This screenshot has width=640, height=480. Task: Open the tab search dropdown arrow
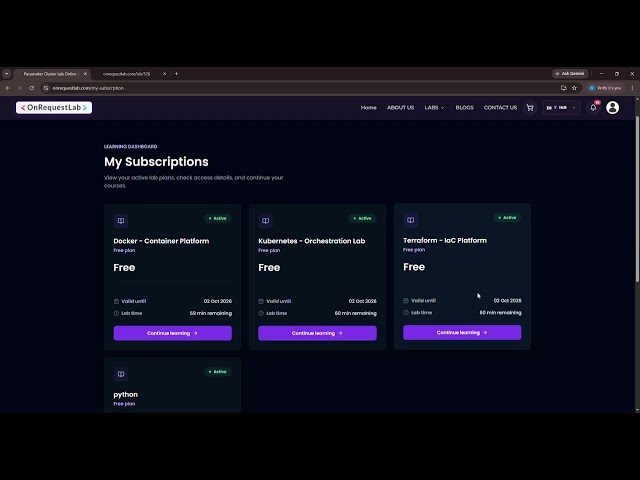point(7,74)
